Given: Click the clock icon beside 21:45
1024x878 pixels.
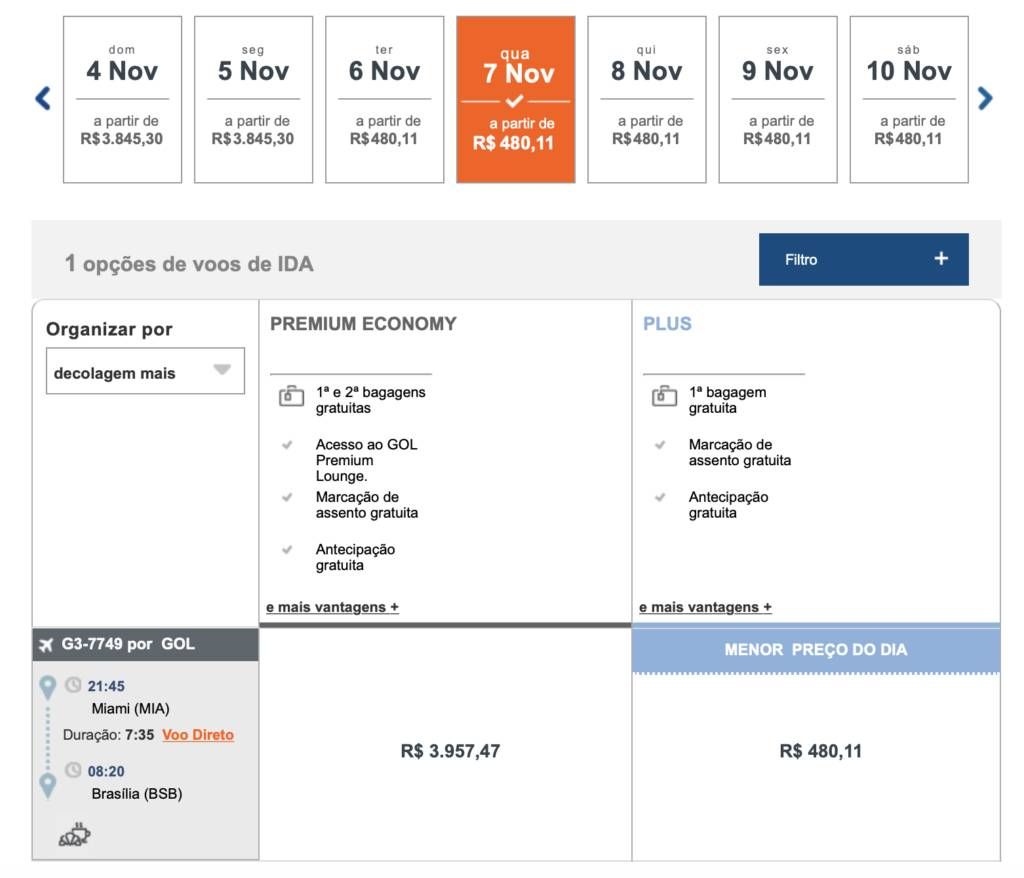Looking at the screenshot, I should (73, 685).
